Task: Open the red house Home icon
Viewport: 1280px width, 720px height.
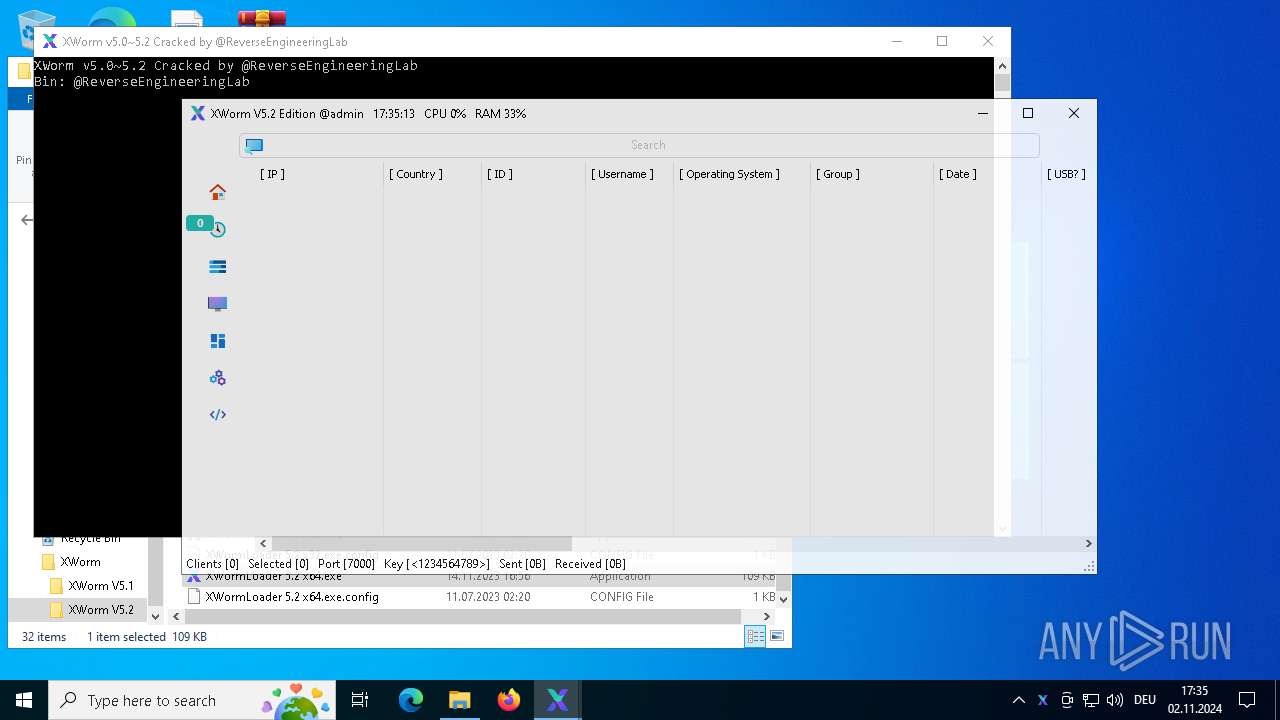Action: click(217, 192)
